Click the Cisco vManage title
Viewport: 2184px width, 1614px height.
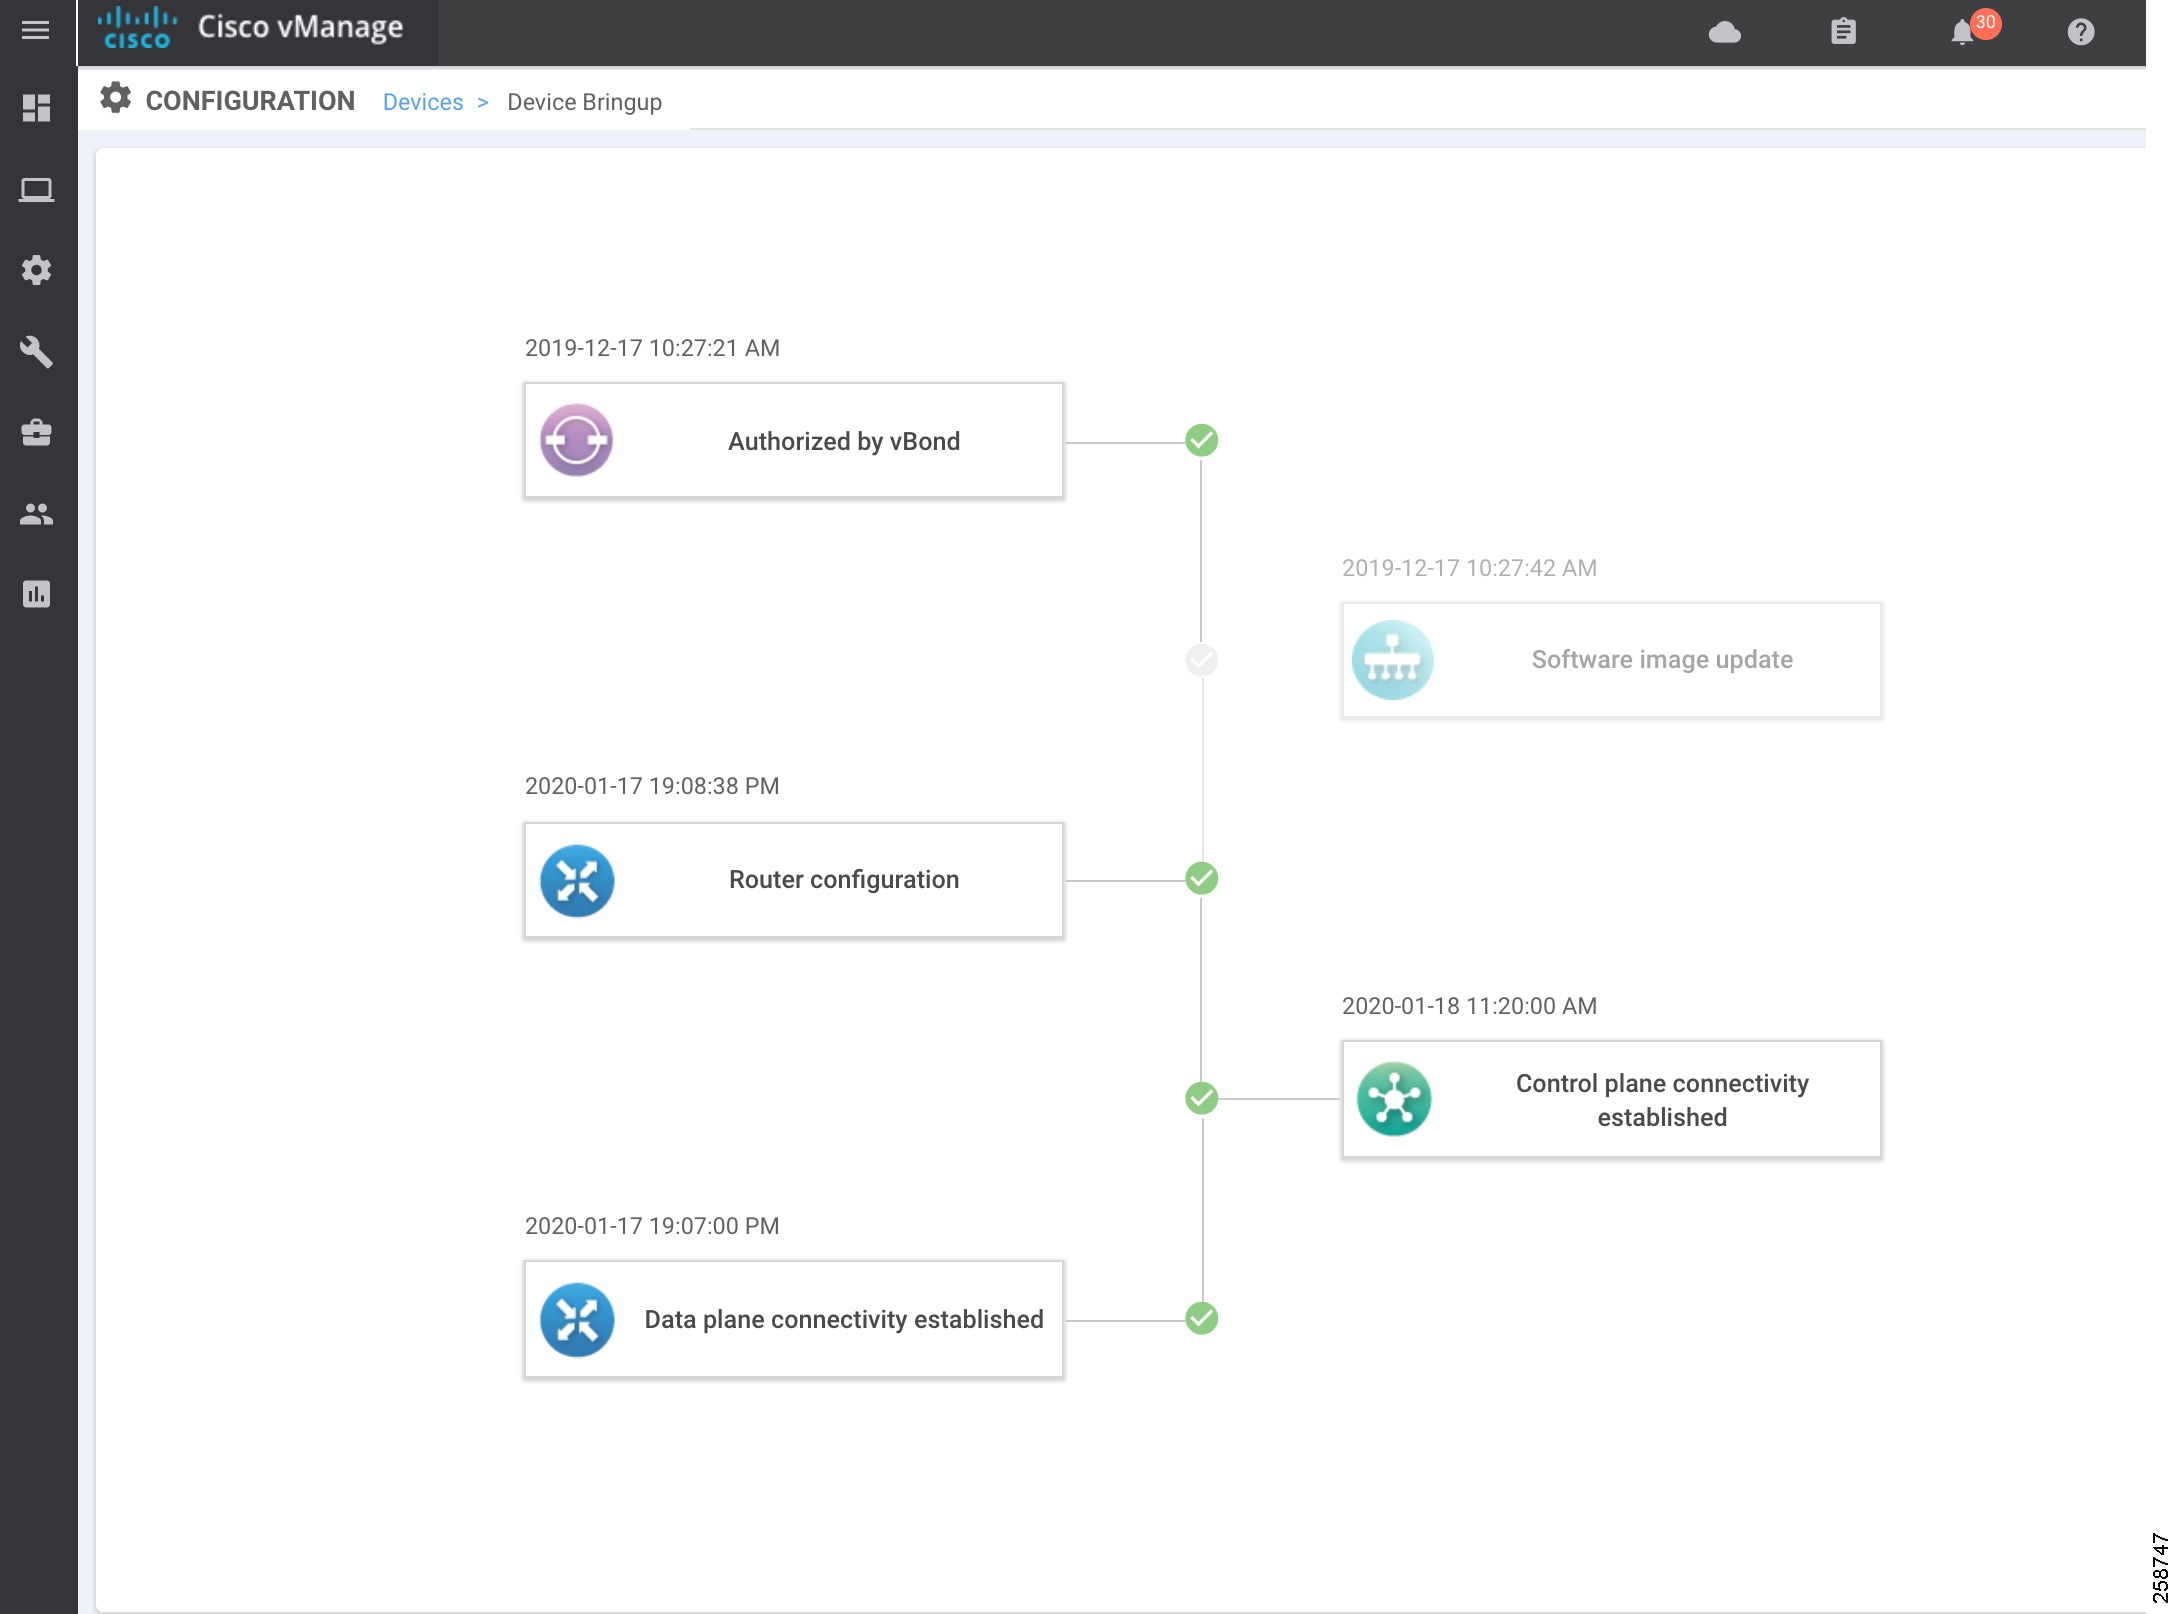click(300, 27)
